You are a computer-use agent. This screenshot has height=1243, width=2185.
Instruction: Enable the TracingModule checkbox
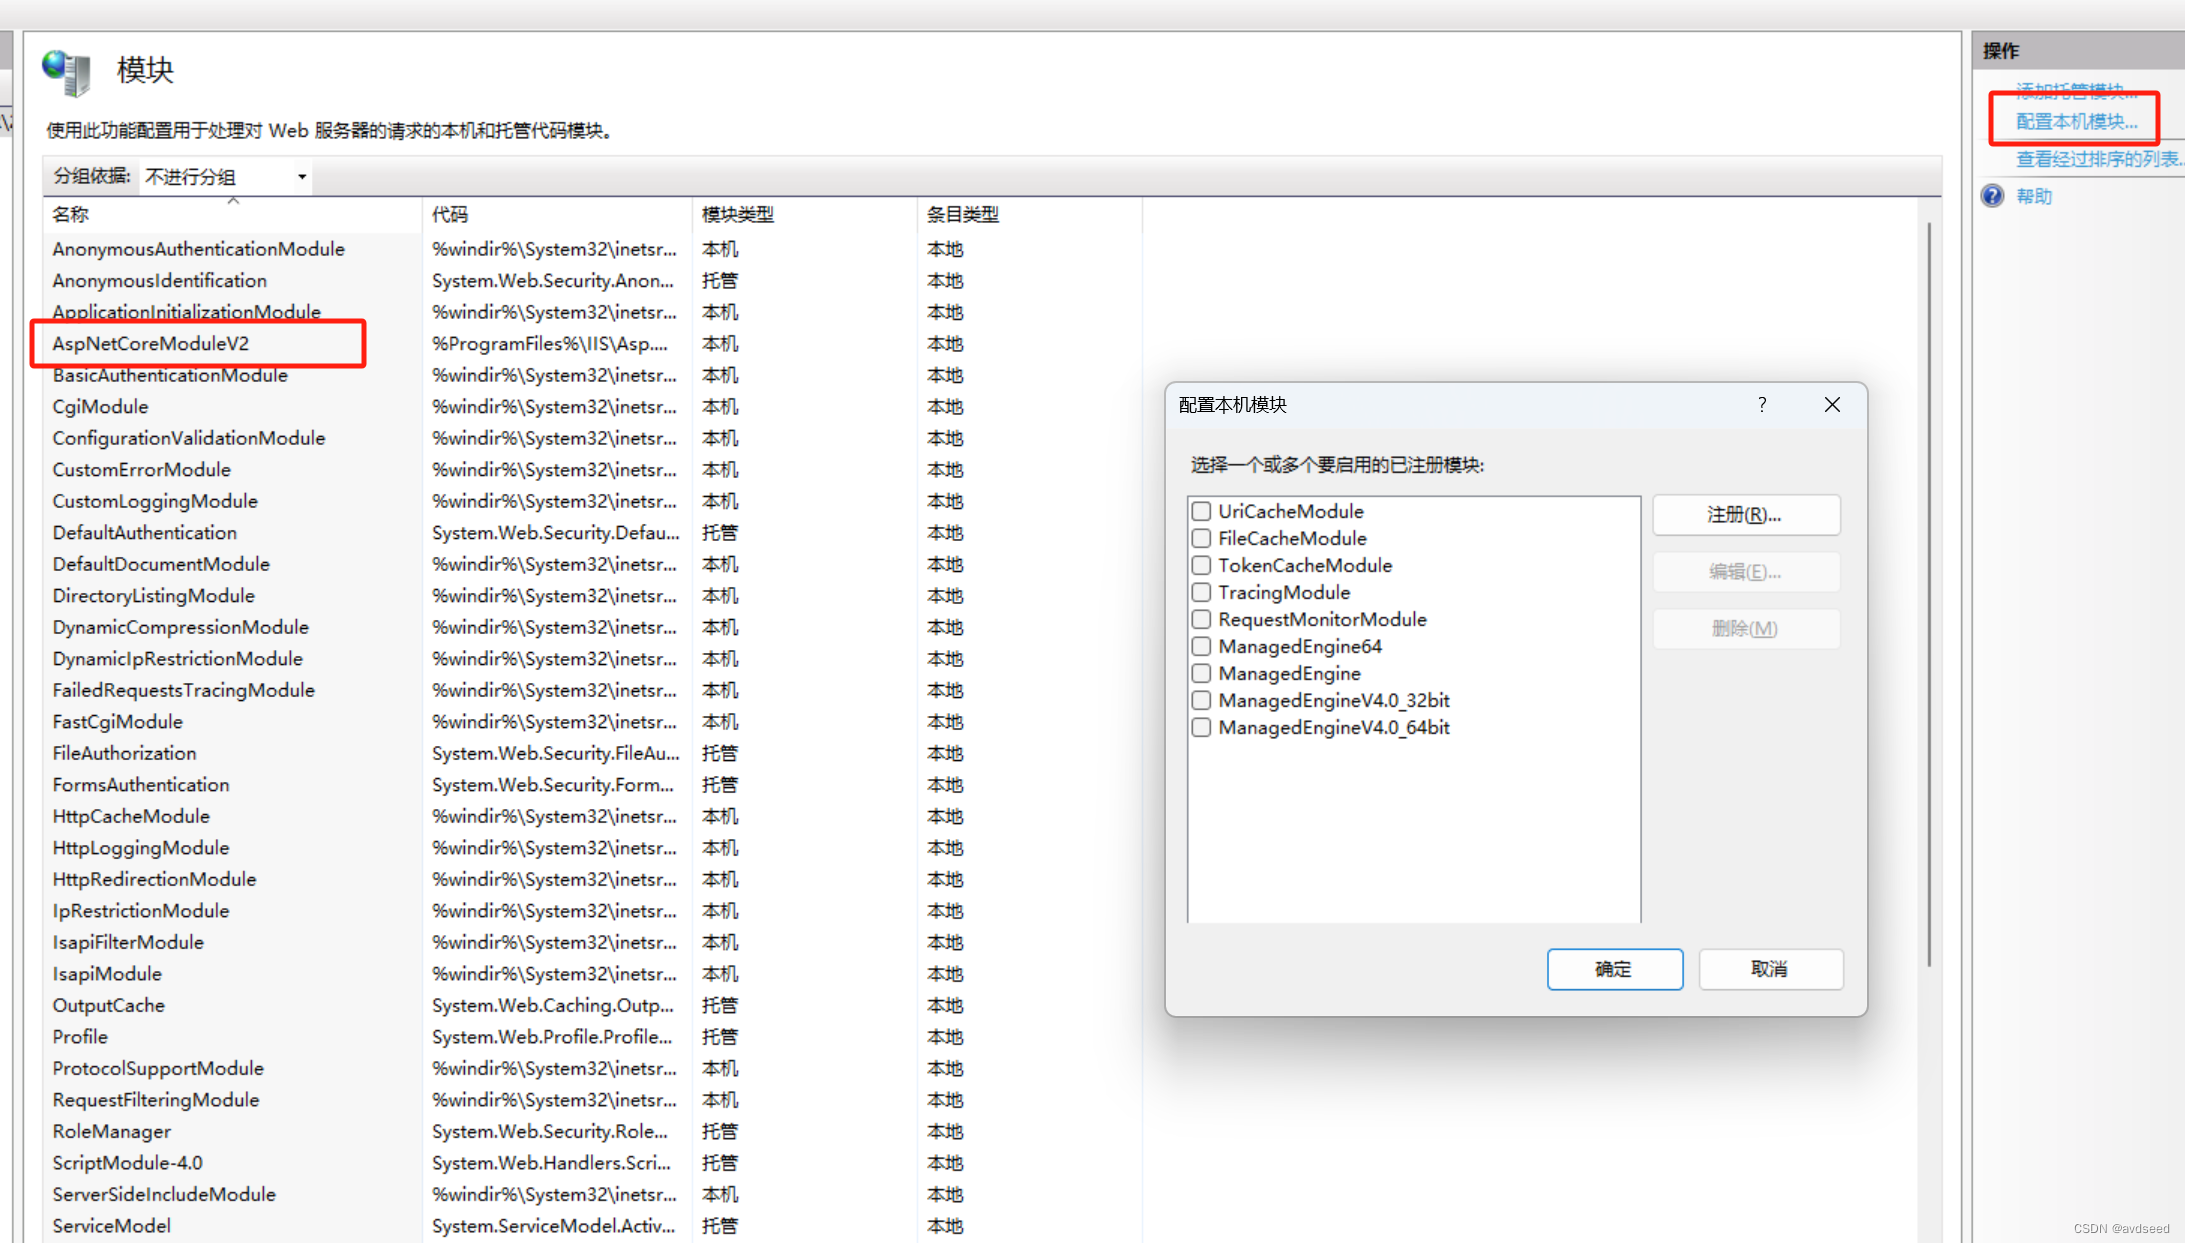[x=1201, y=592]
